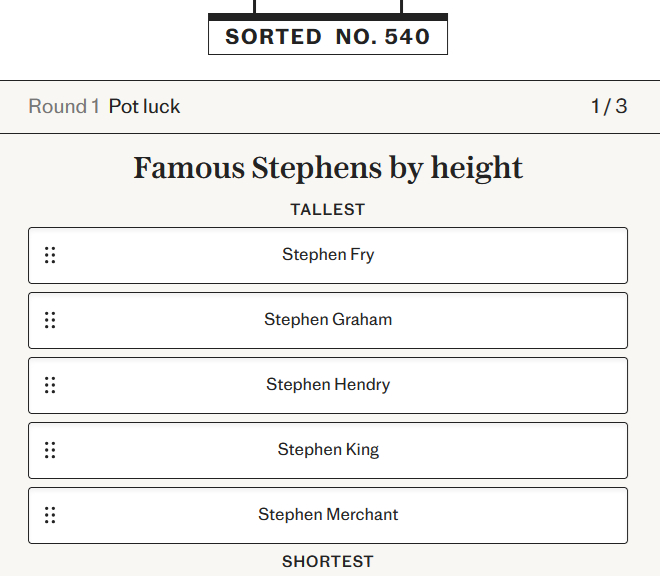Click the left post above the Sorted sign

255,6
